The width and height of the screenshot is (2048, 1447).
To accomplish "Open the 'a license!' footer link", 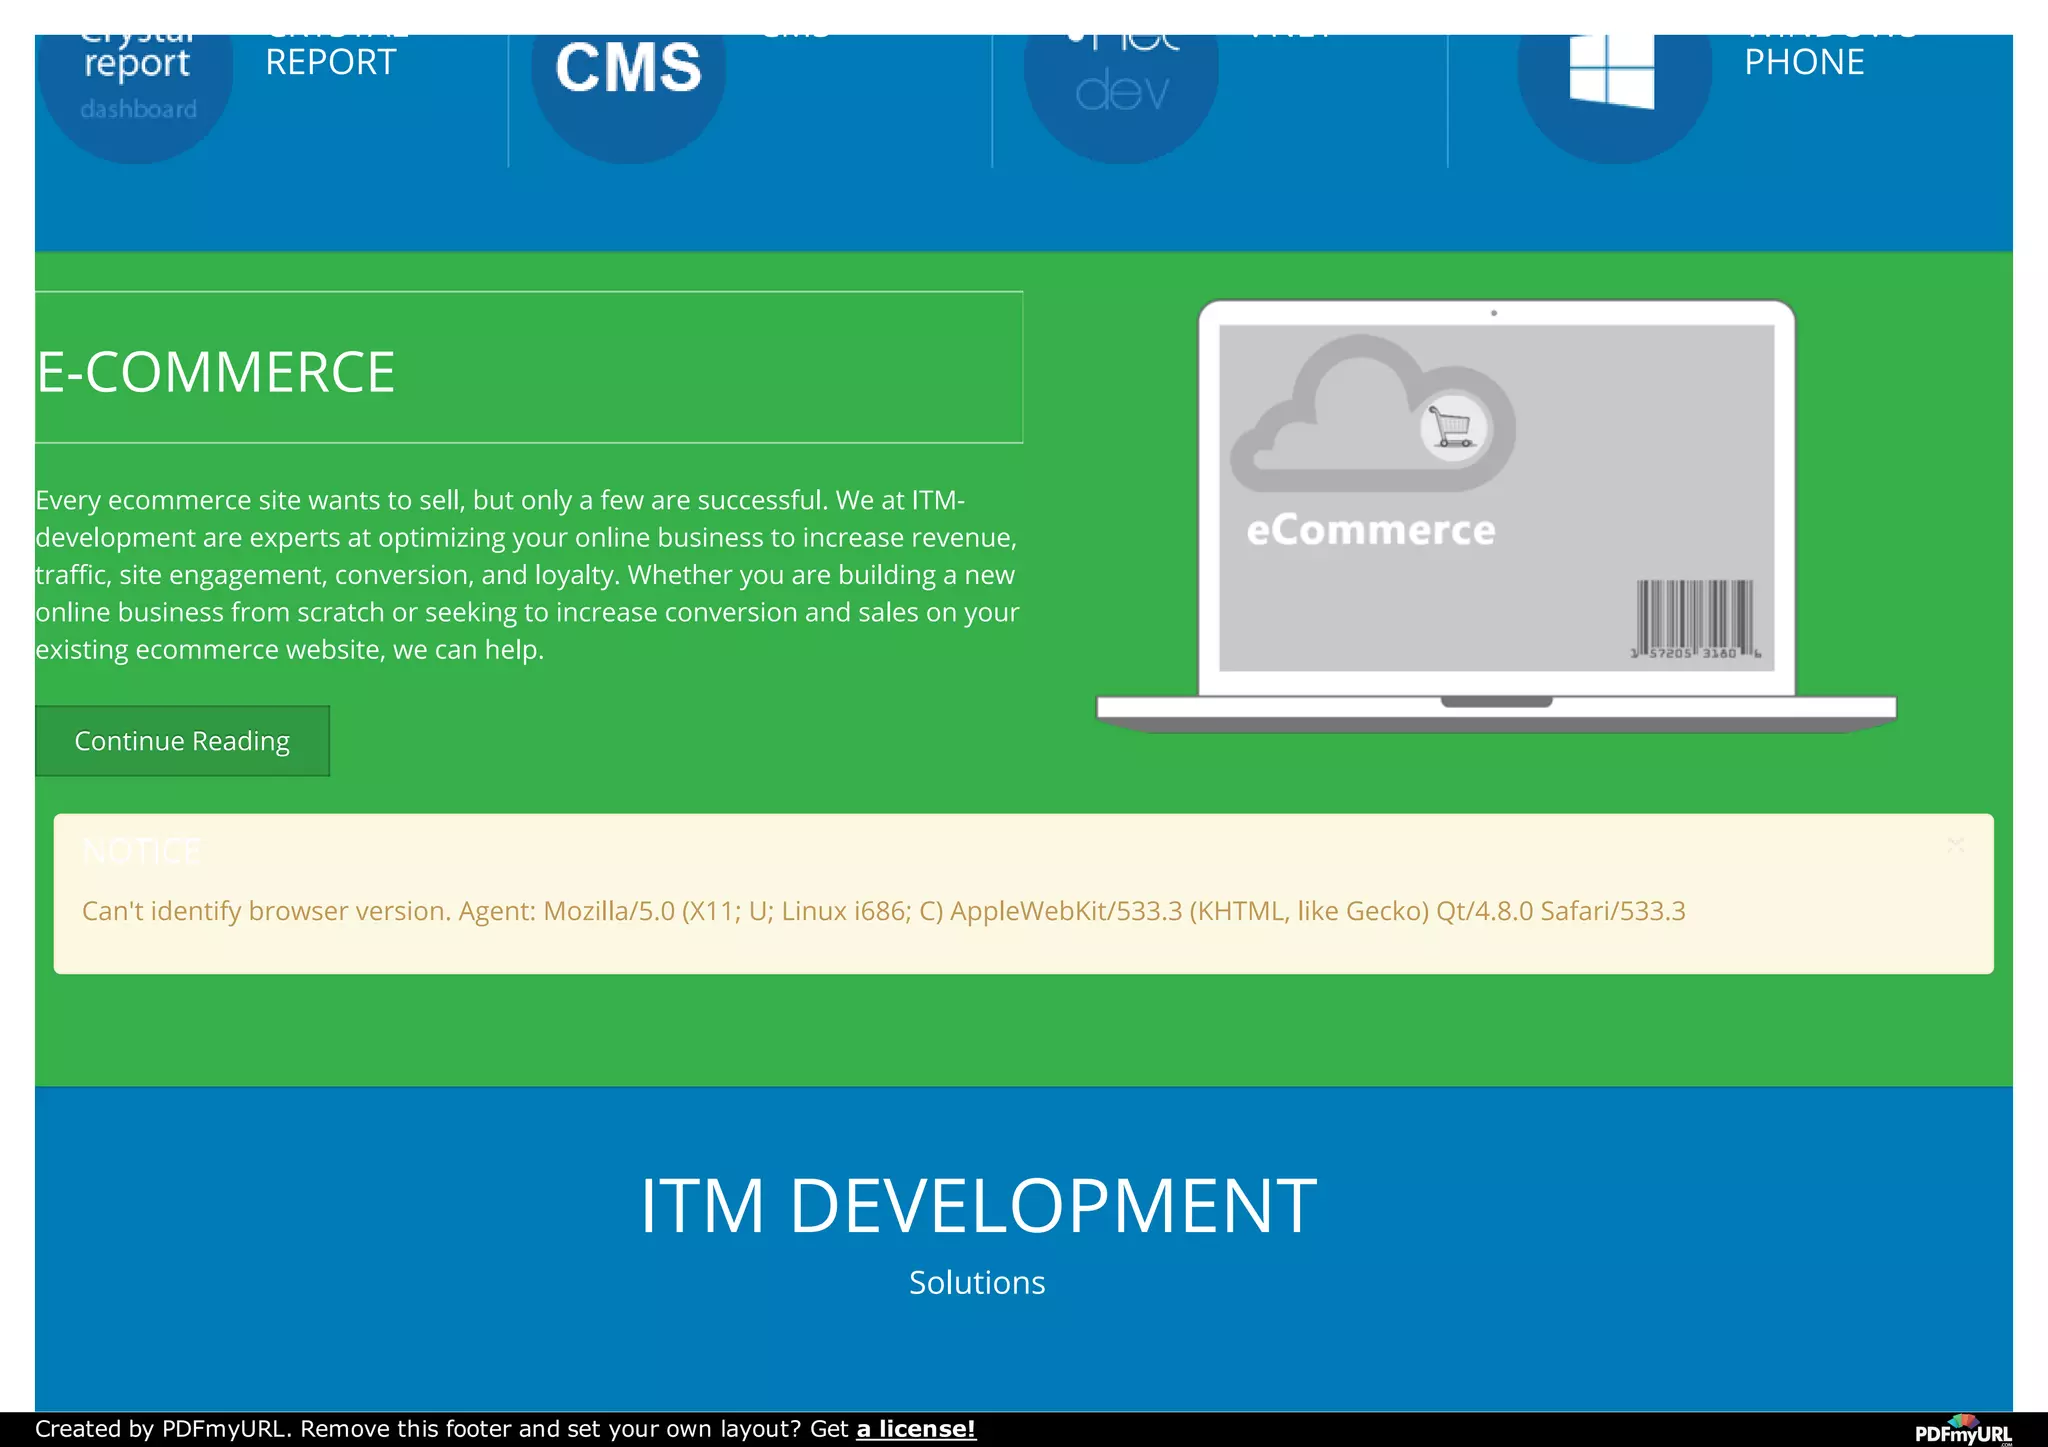I will pos(915,1429).
